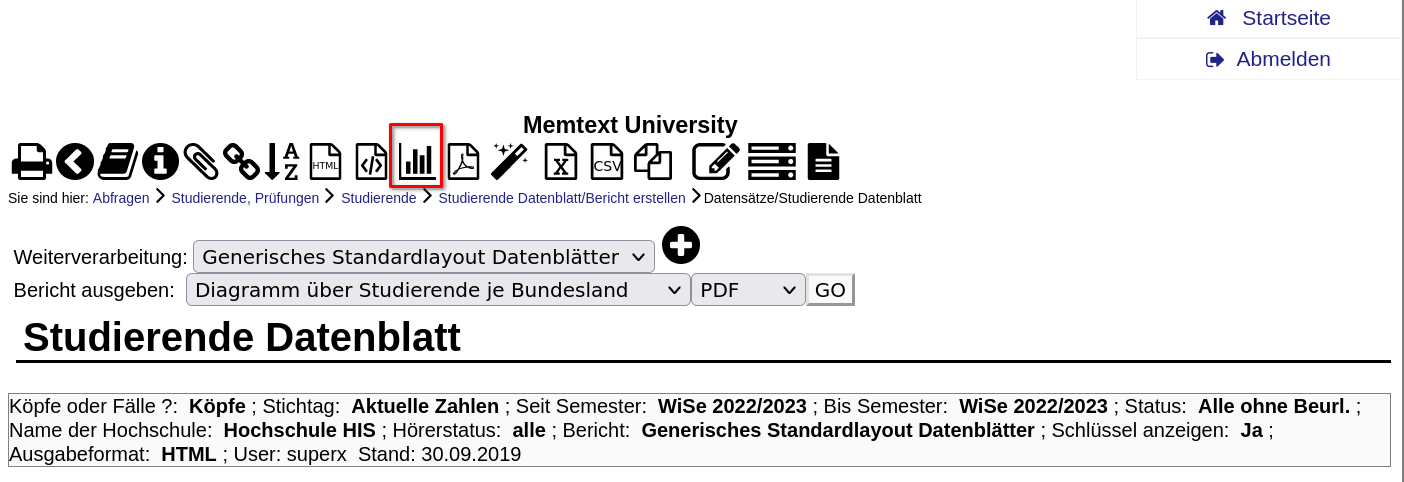Download the CSV file icon

pyautogui.click(x=607, y=161)
